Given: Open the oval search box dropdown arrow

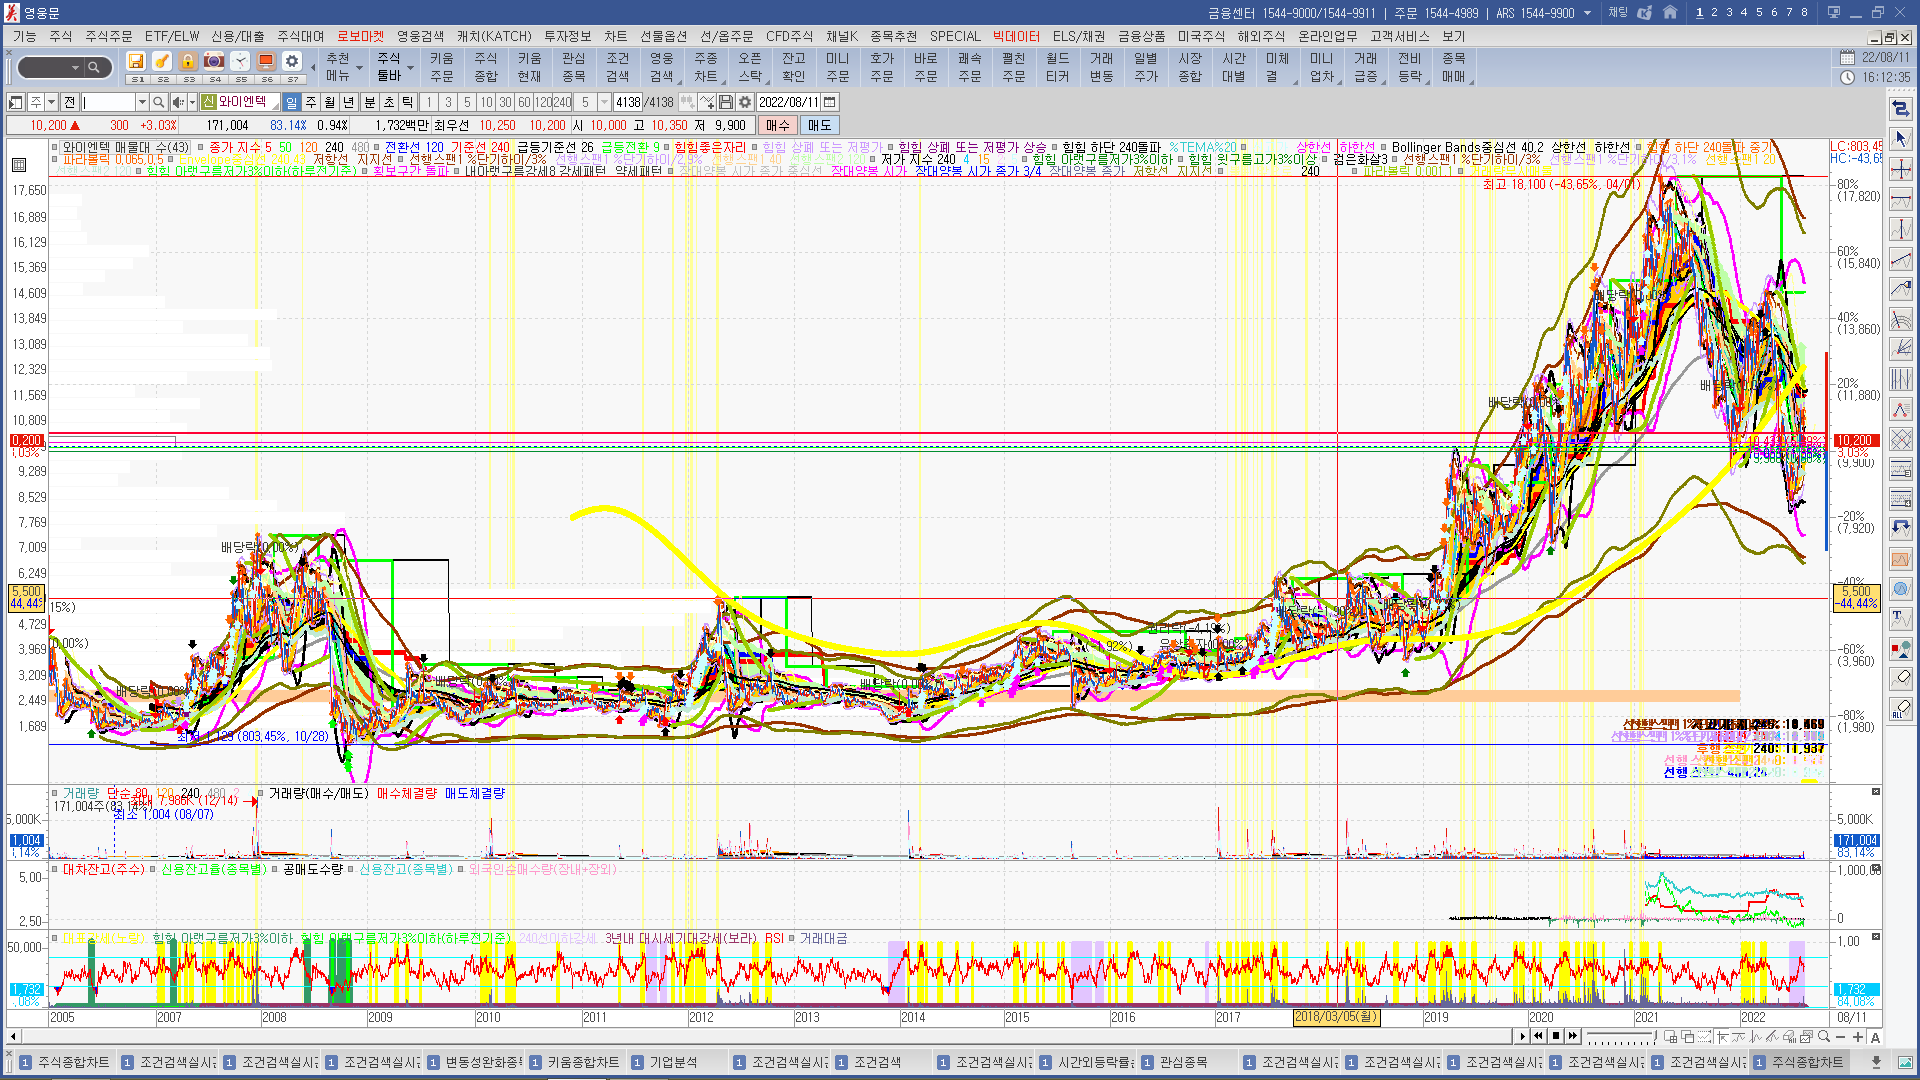Looking at the screenshot, I should [x=75, y=68].
